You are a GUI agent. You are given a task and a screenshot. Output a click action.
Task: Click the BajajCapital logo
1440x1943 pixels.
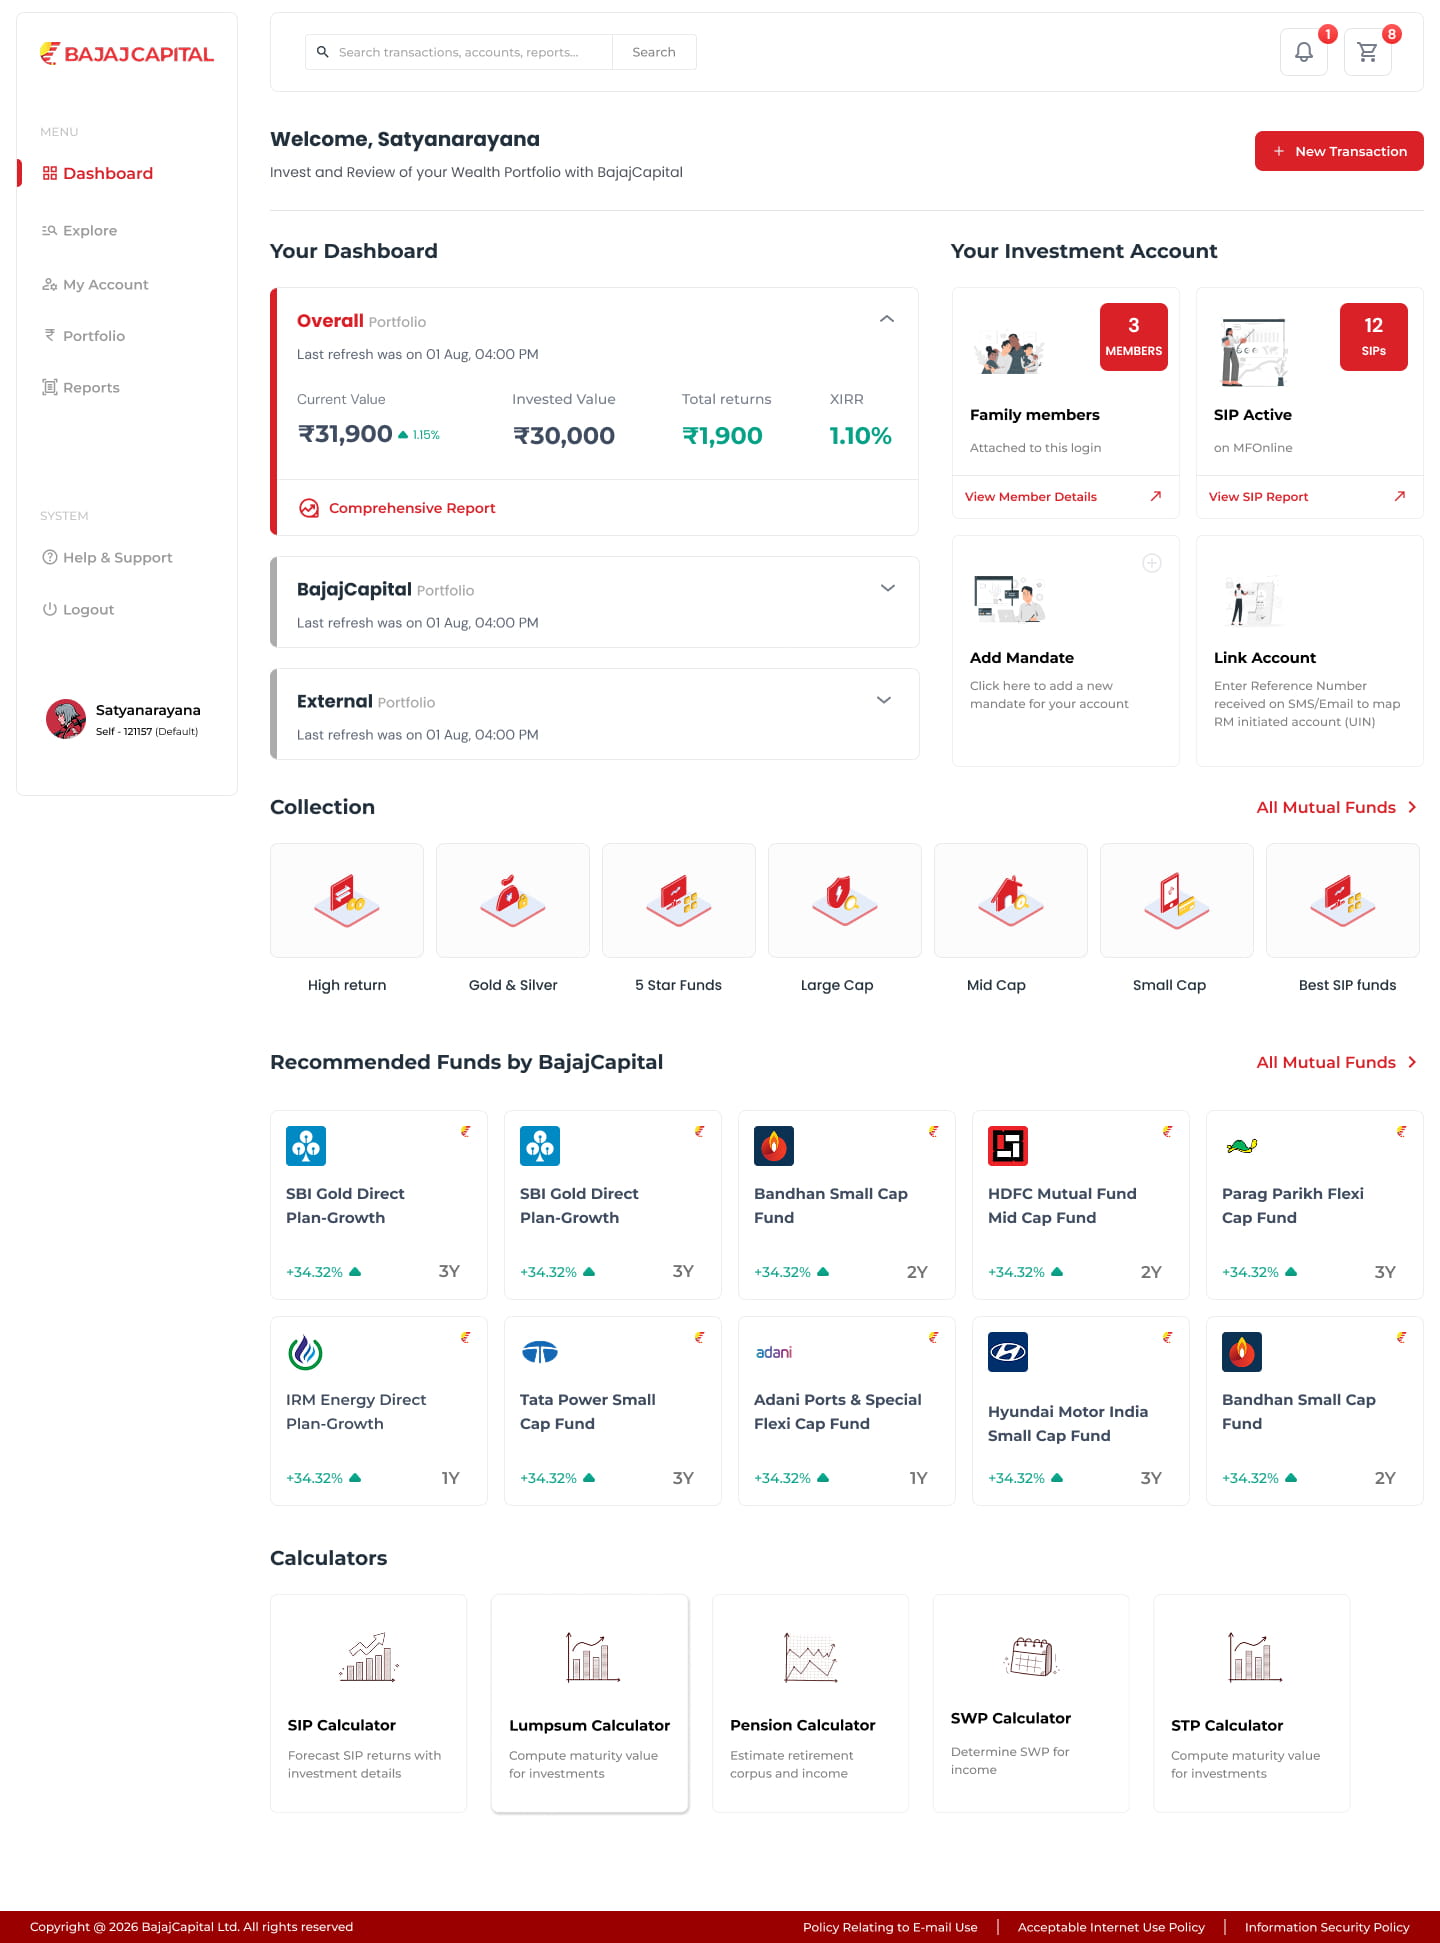click(127, 54)
